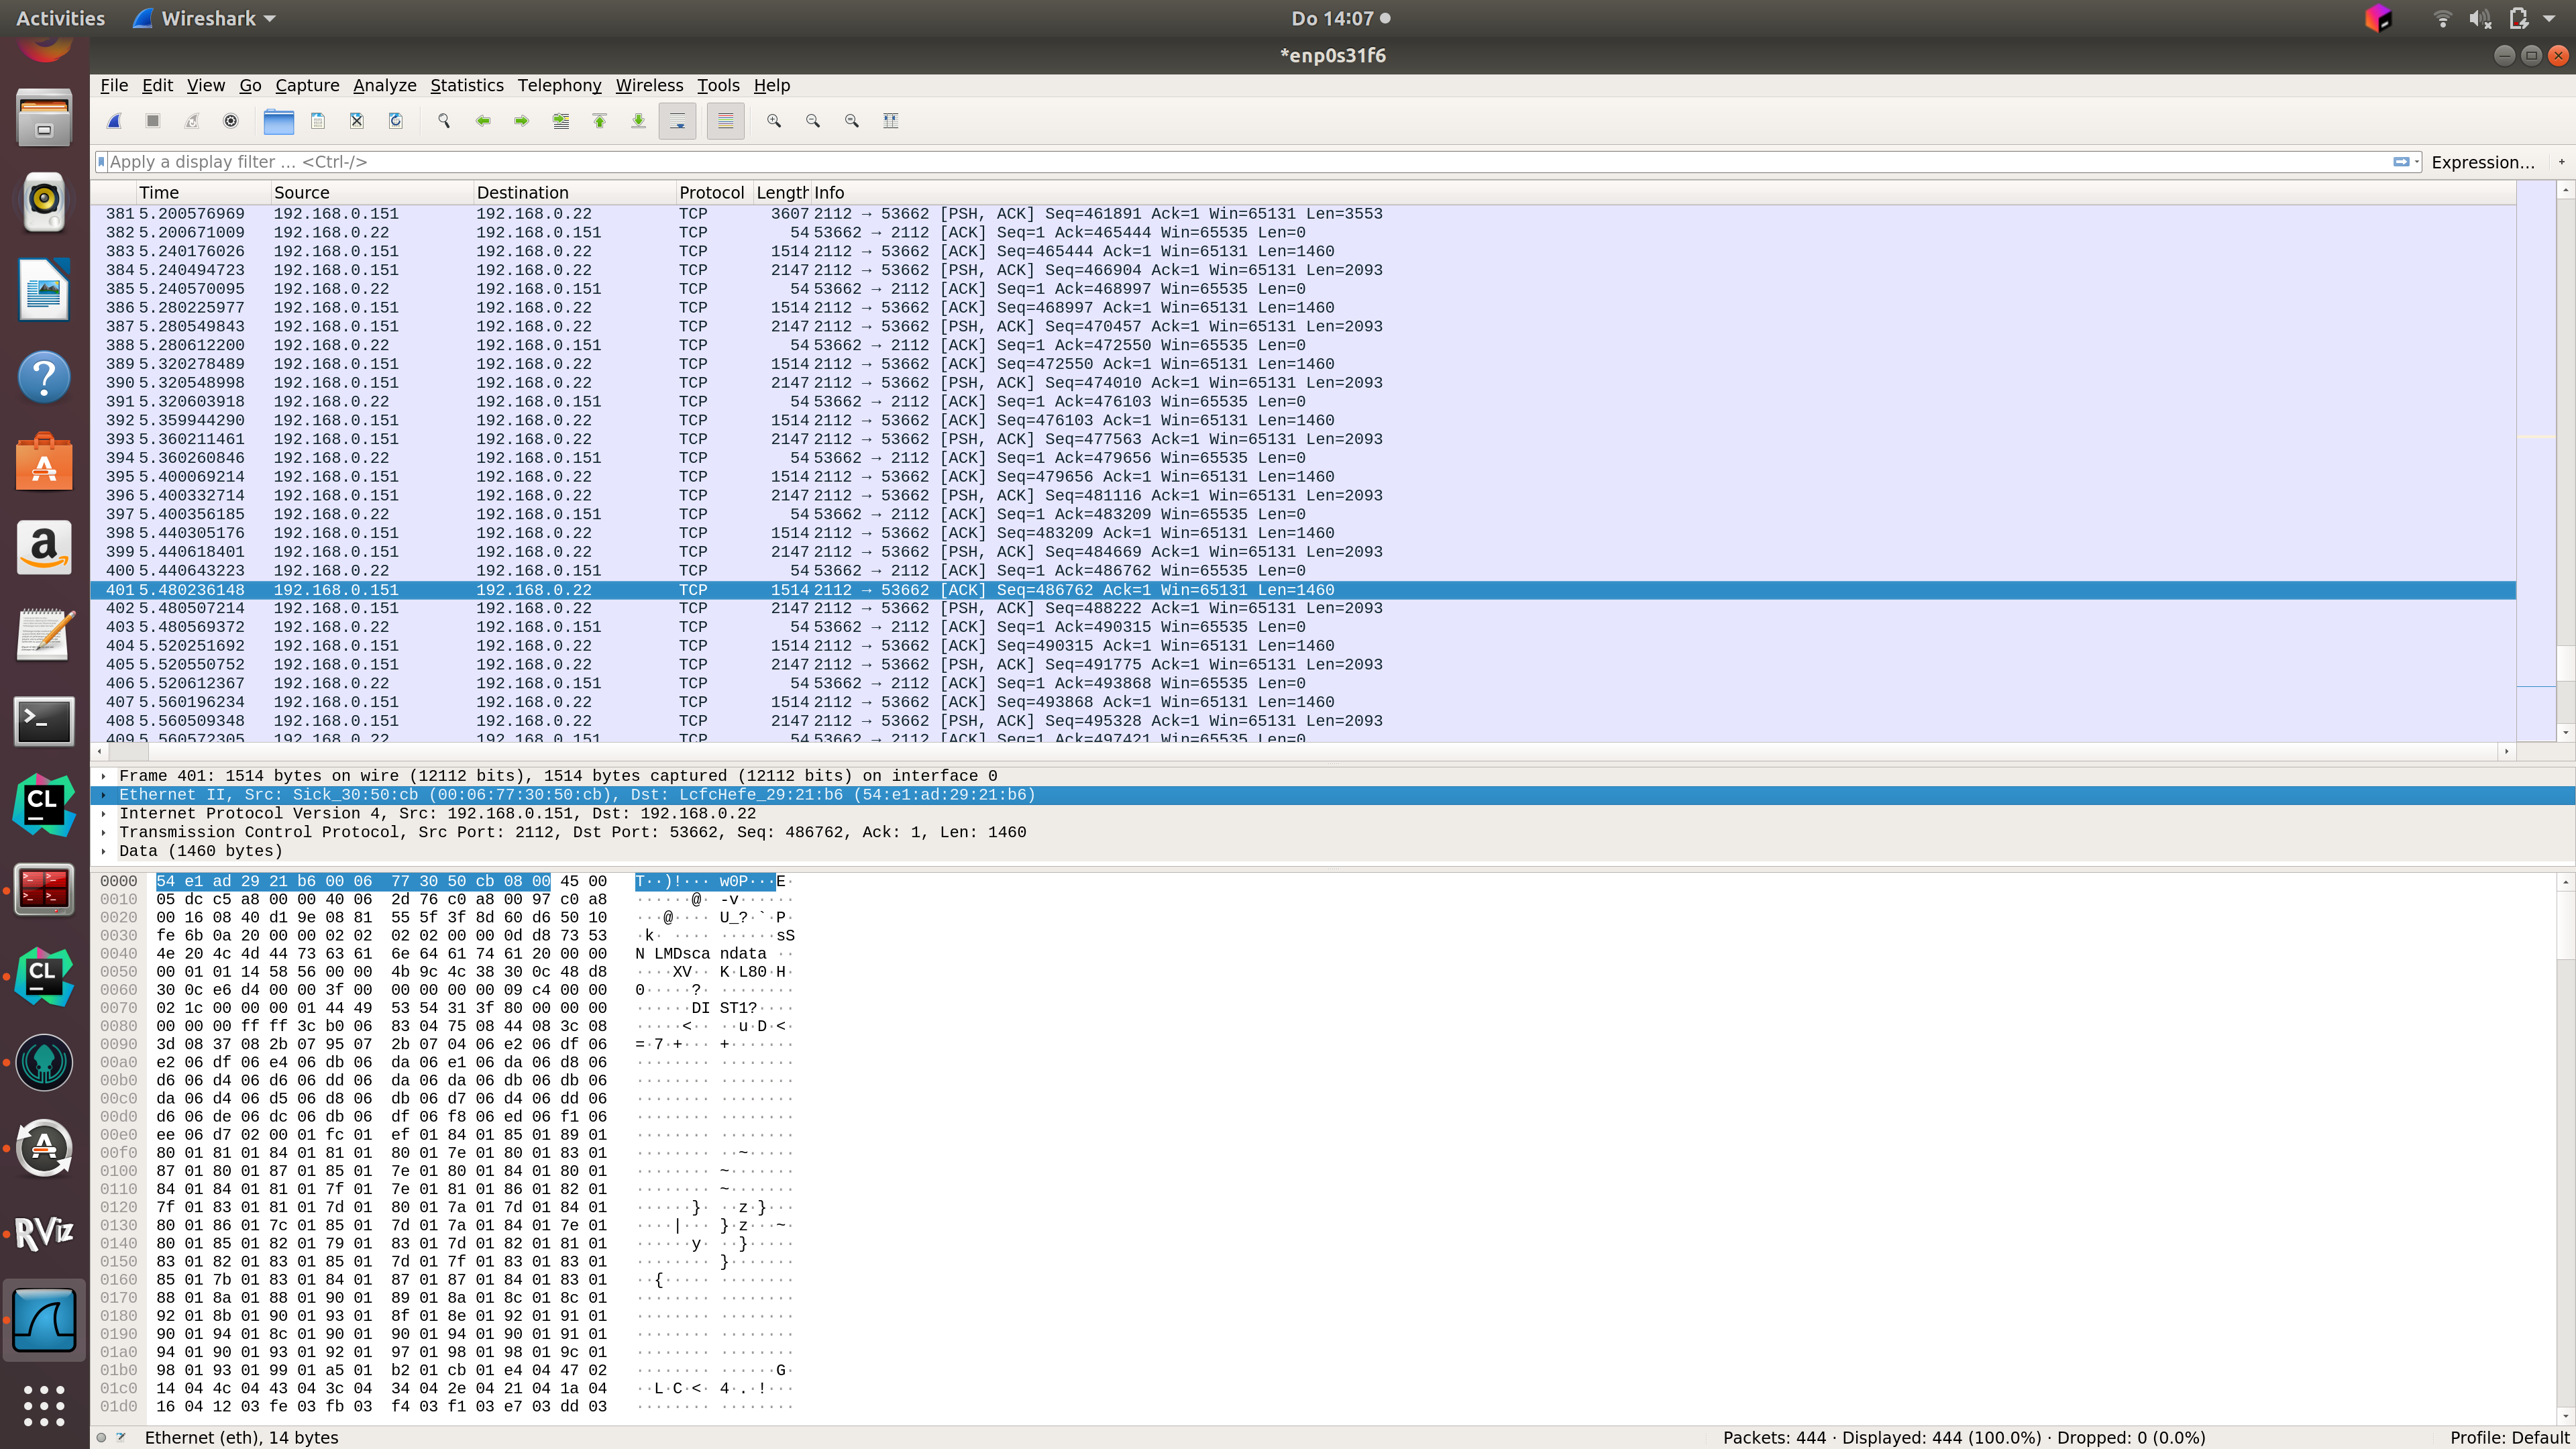Toggle auto-scroll in live capture
This screenshot has height=1449, width=2576.
pyautogui.click(x=677, y=120)
